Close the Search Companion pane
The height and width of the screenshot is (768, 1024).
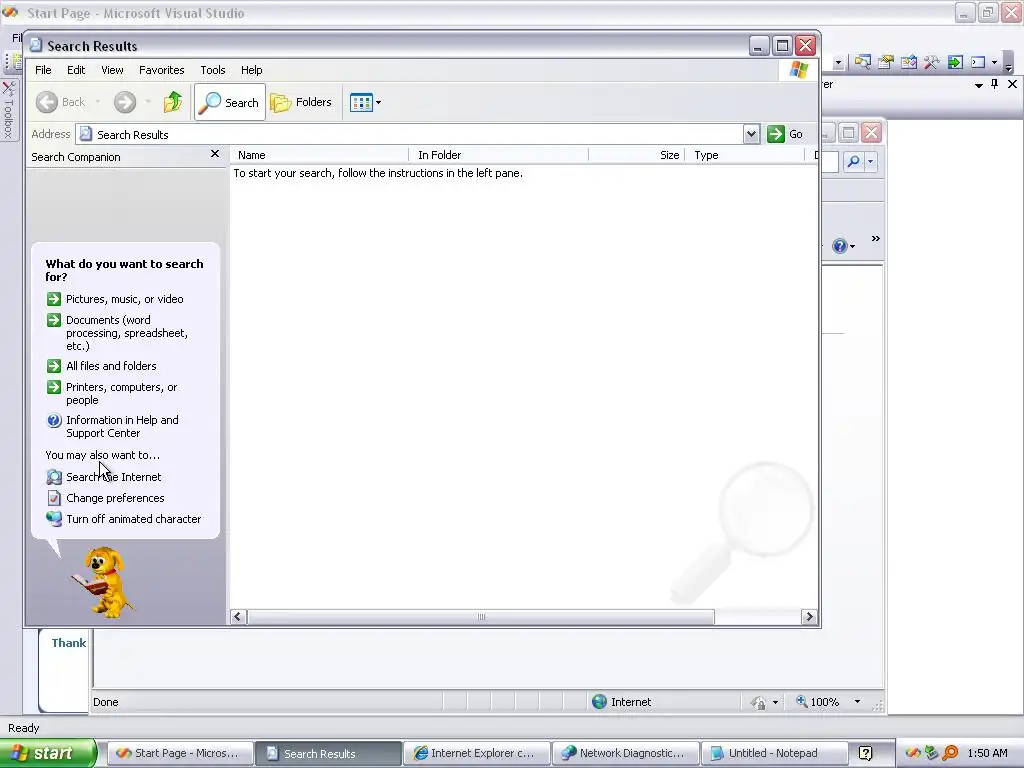pyautogui.click(x=215, y=154)
